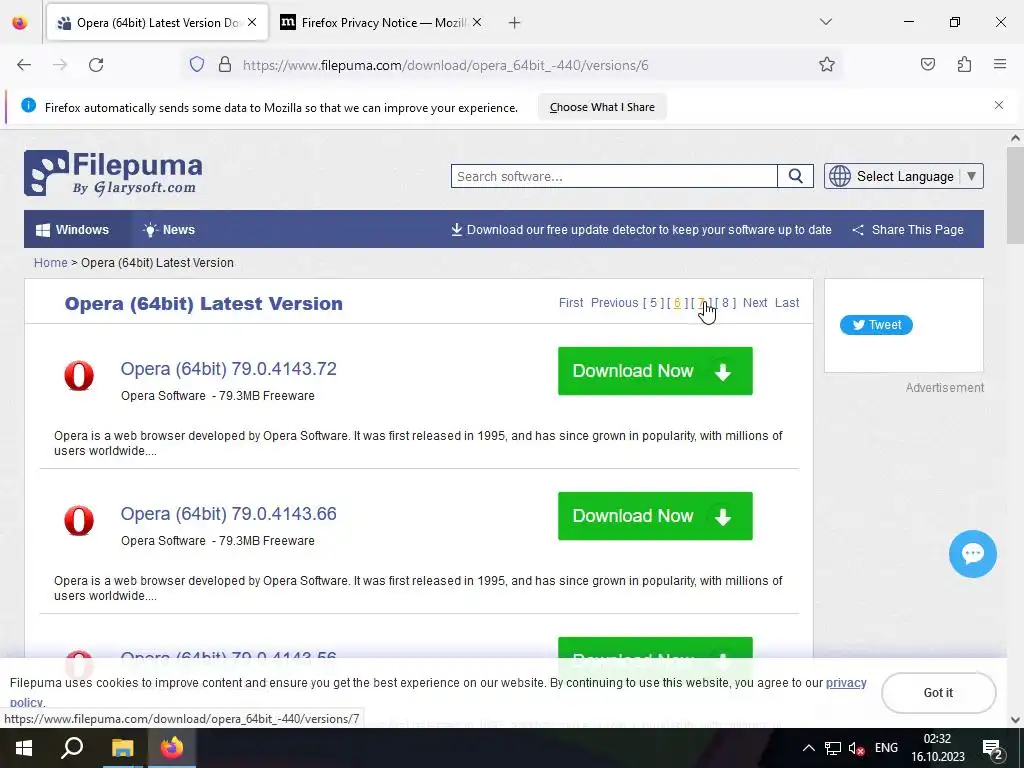Open network status tray icon
Viewport: 1024px width, 768px height.
(x=833, y=748)
